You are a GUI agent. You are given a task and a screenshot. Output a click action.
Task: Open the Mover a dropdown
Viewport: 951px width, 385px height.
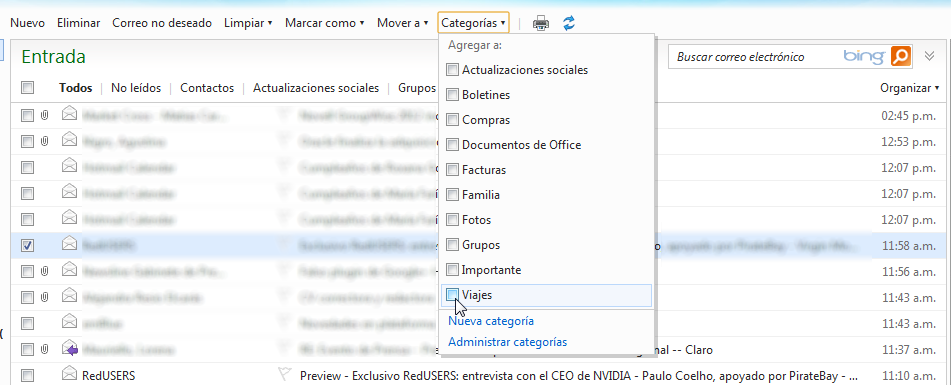(x=403, y=24)
